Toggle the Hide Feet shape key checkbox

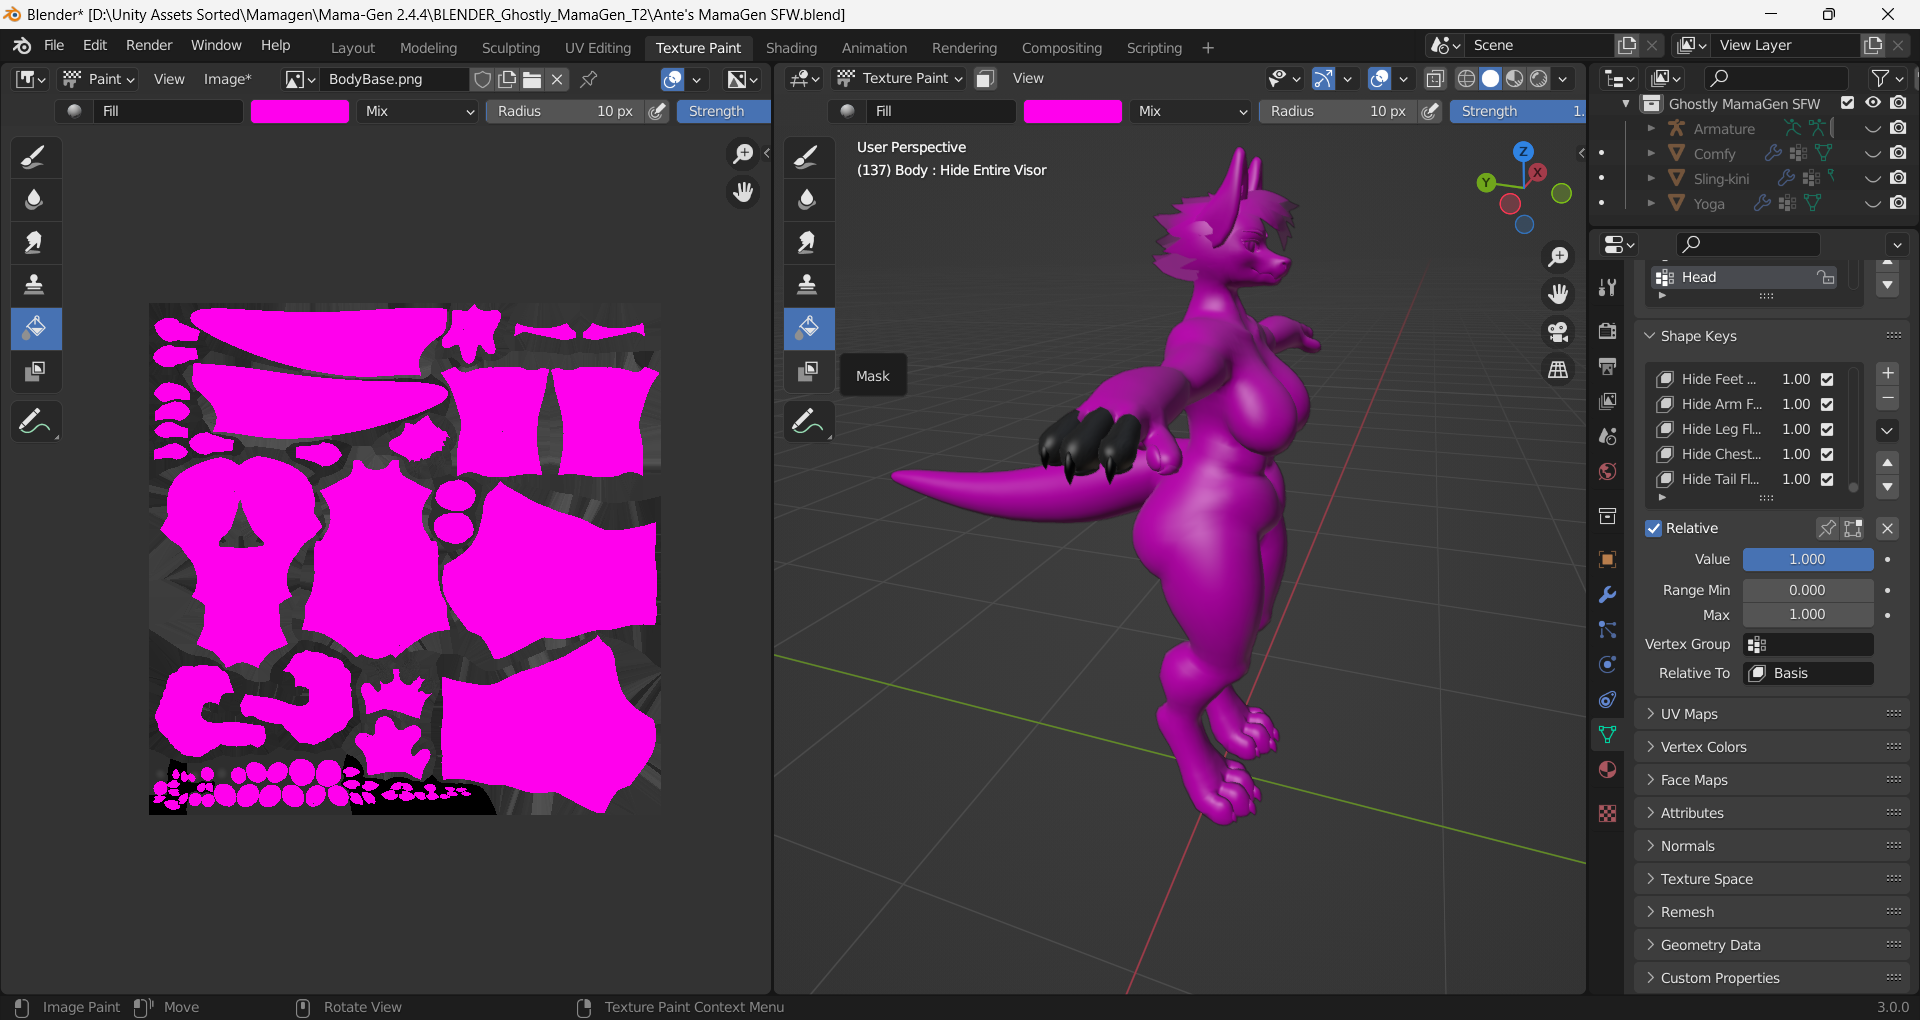[x=1827, y=379]
